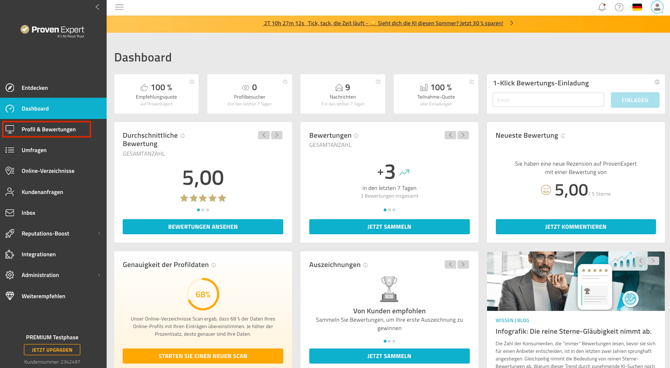
Task: Expand the Reputations-Boost submenu arrow
Action: 99,233
